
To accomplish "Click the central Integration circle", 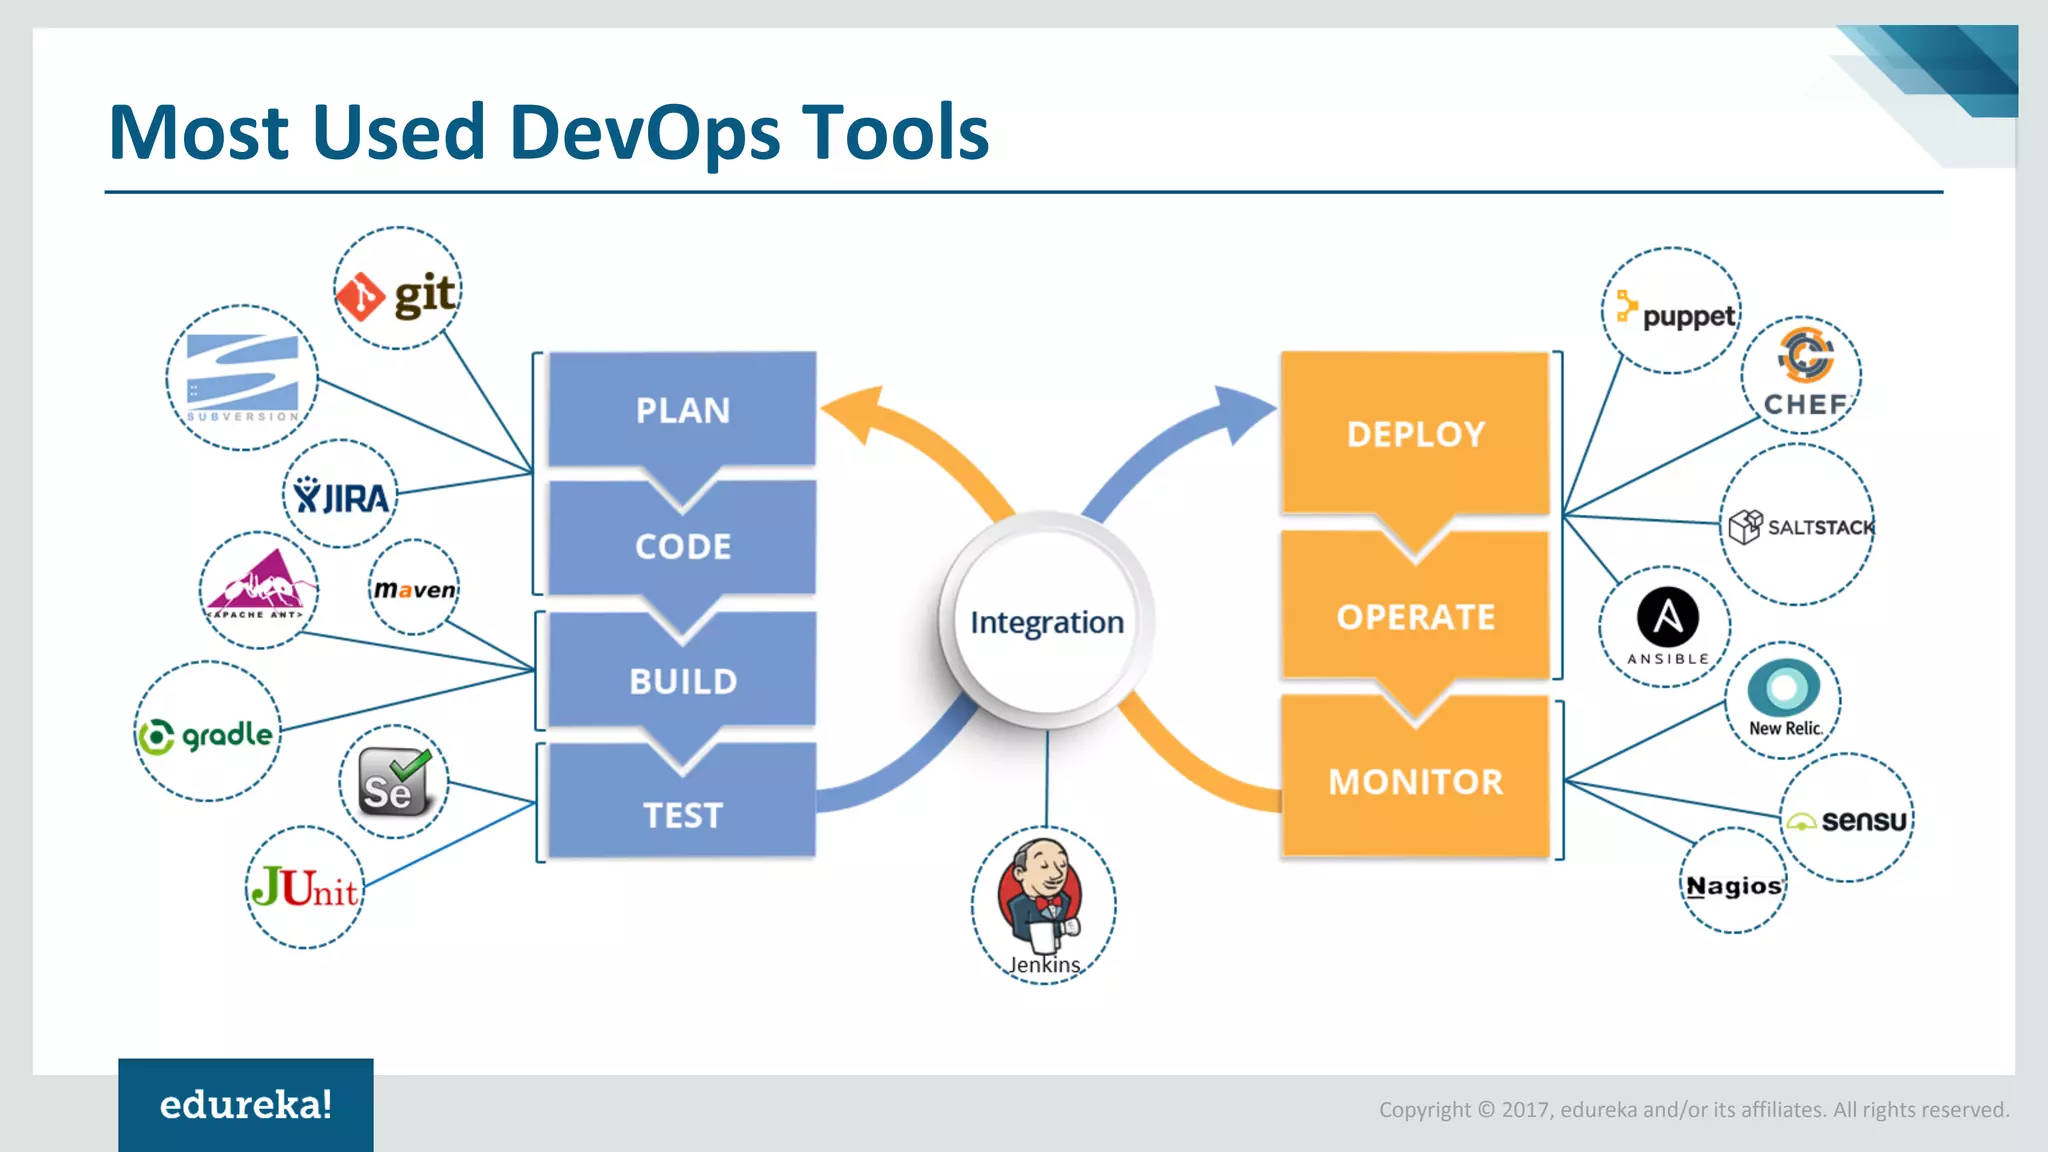I will pos(1046,622).
